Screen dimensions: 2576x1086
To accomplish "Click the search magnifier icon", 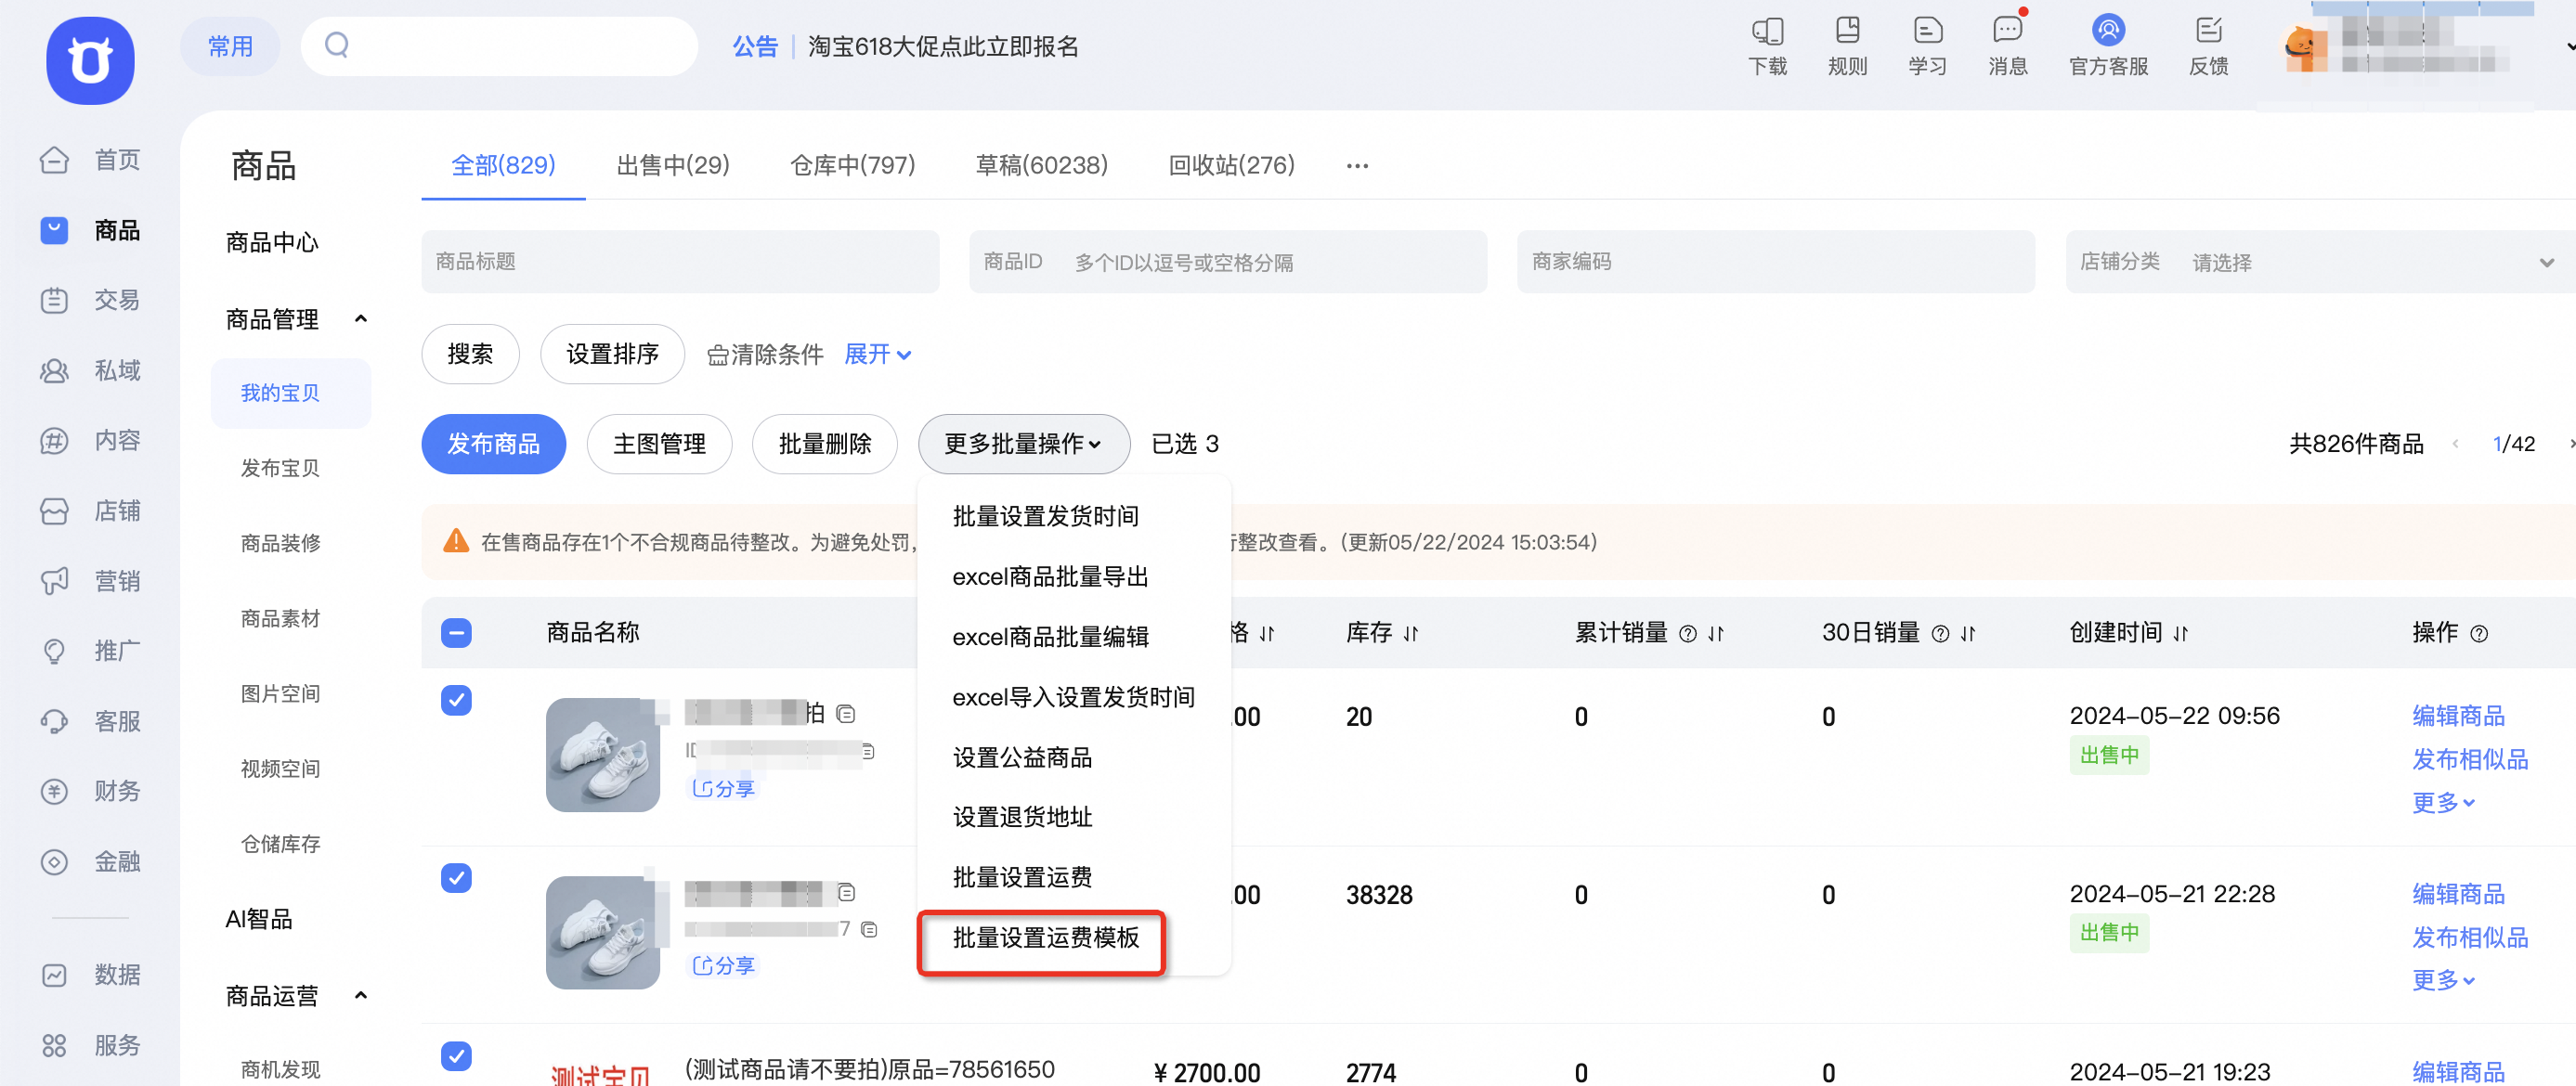I will coord(337,45).
